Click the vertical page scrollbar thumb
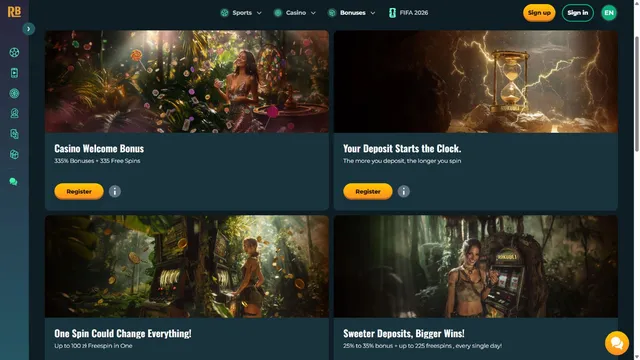Screen dimensions: 640x360 coord(637,94)
